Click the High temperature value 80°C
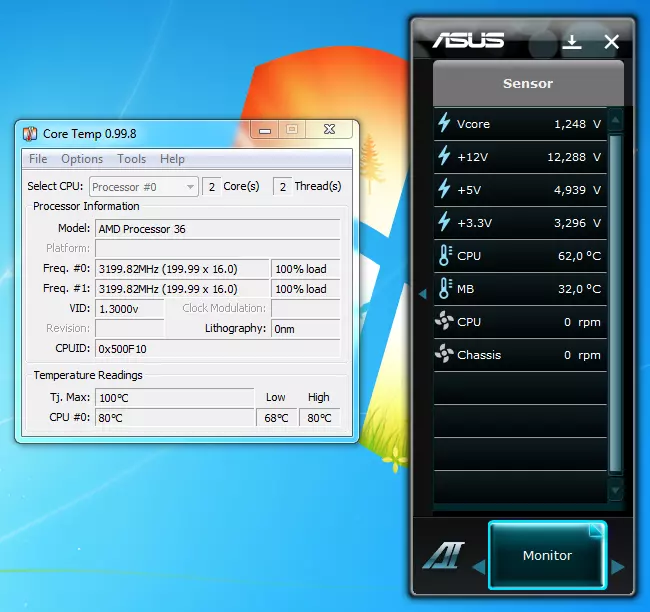 tap(320, 418)
